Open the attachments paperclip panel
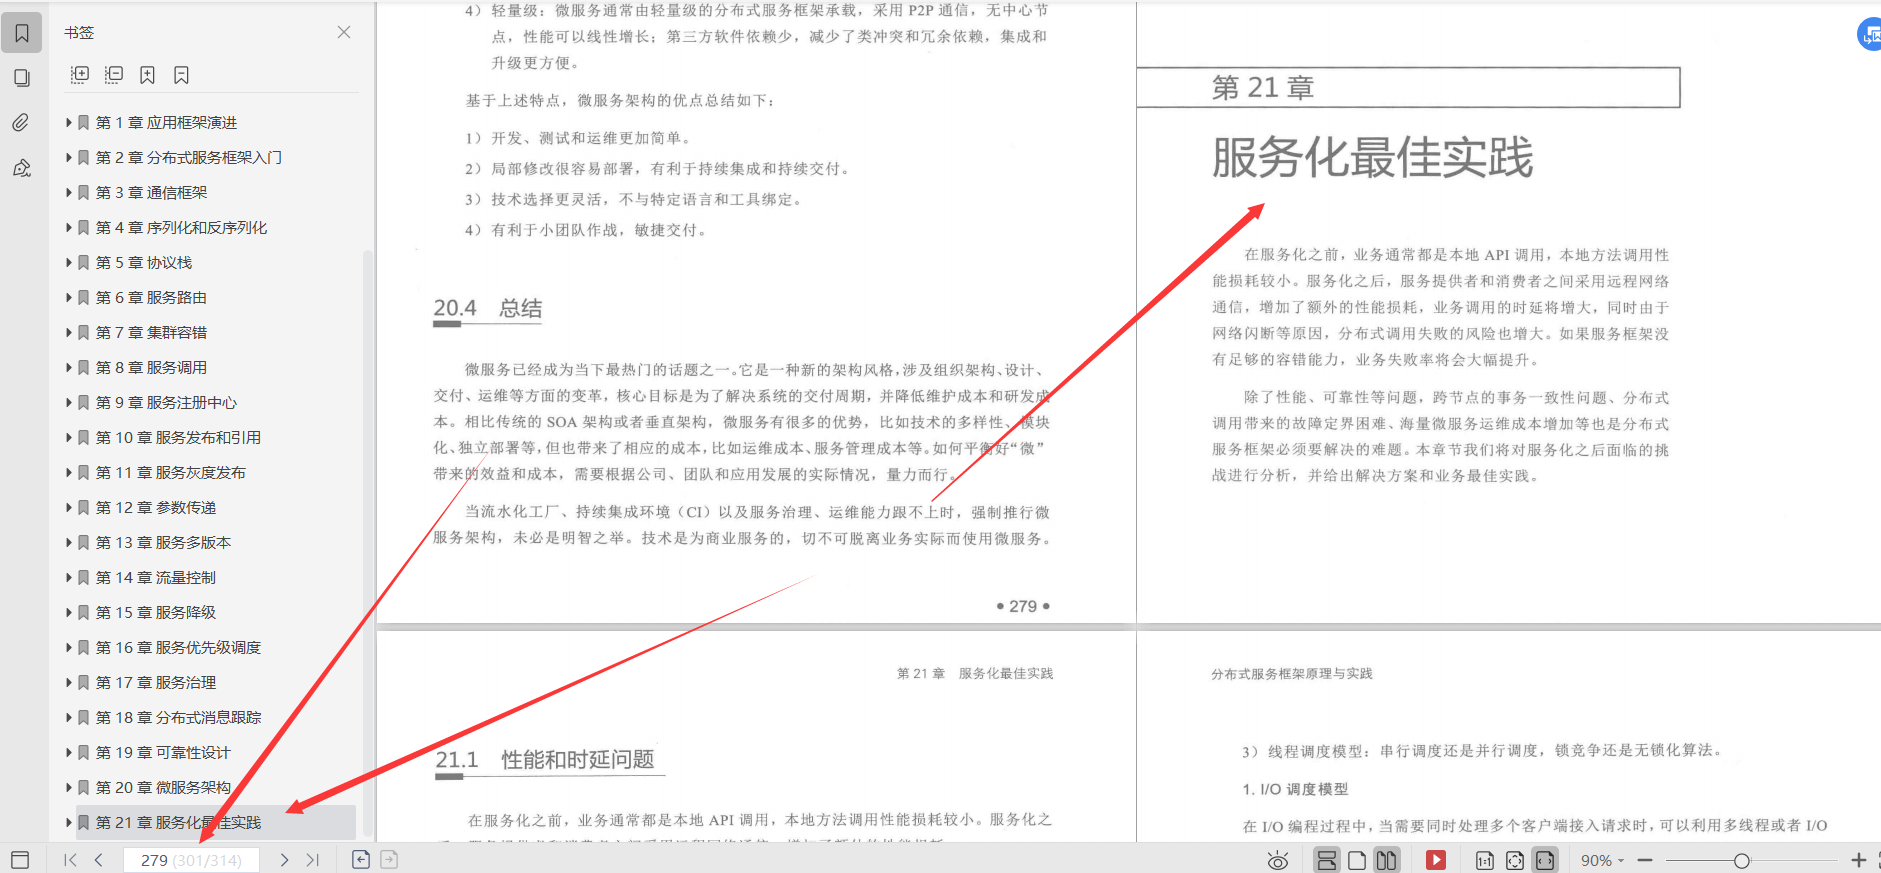The height and width of the screenshot is (873, 1881). pyautogui.click(x=22, y=123)
